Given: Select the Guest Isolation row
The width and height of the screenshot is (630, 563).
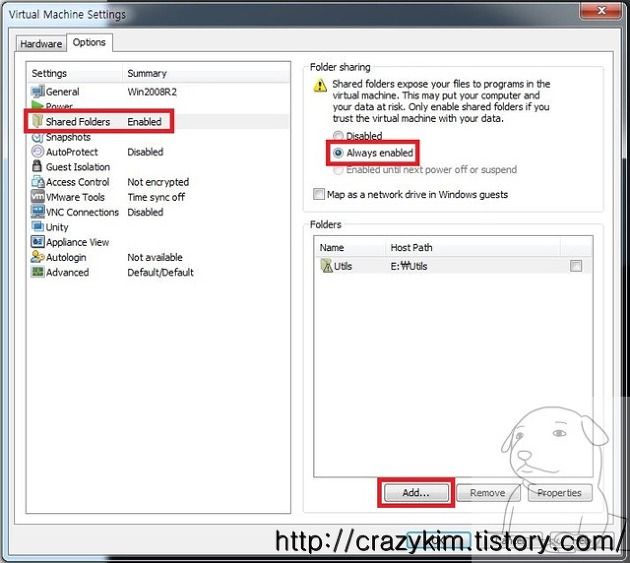Looking at the screenshot, I should 159,167.
